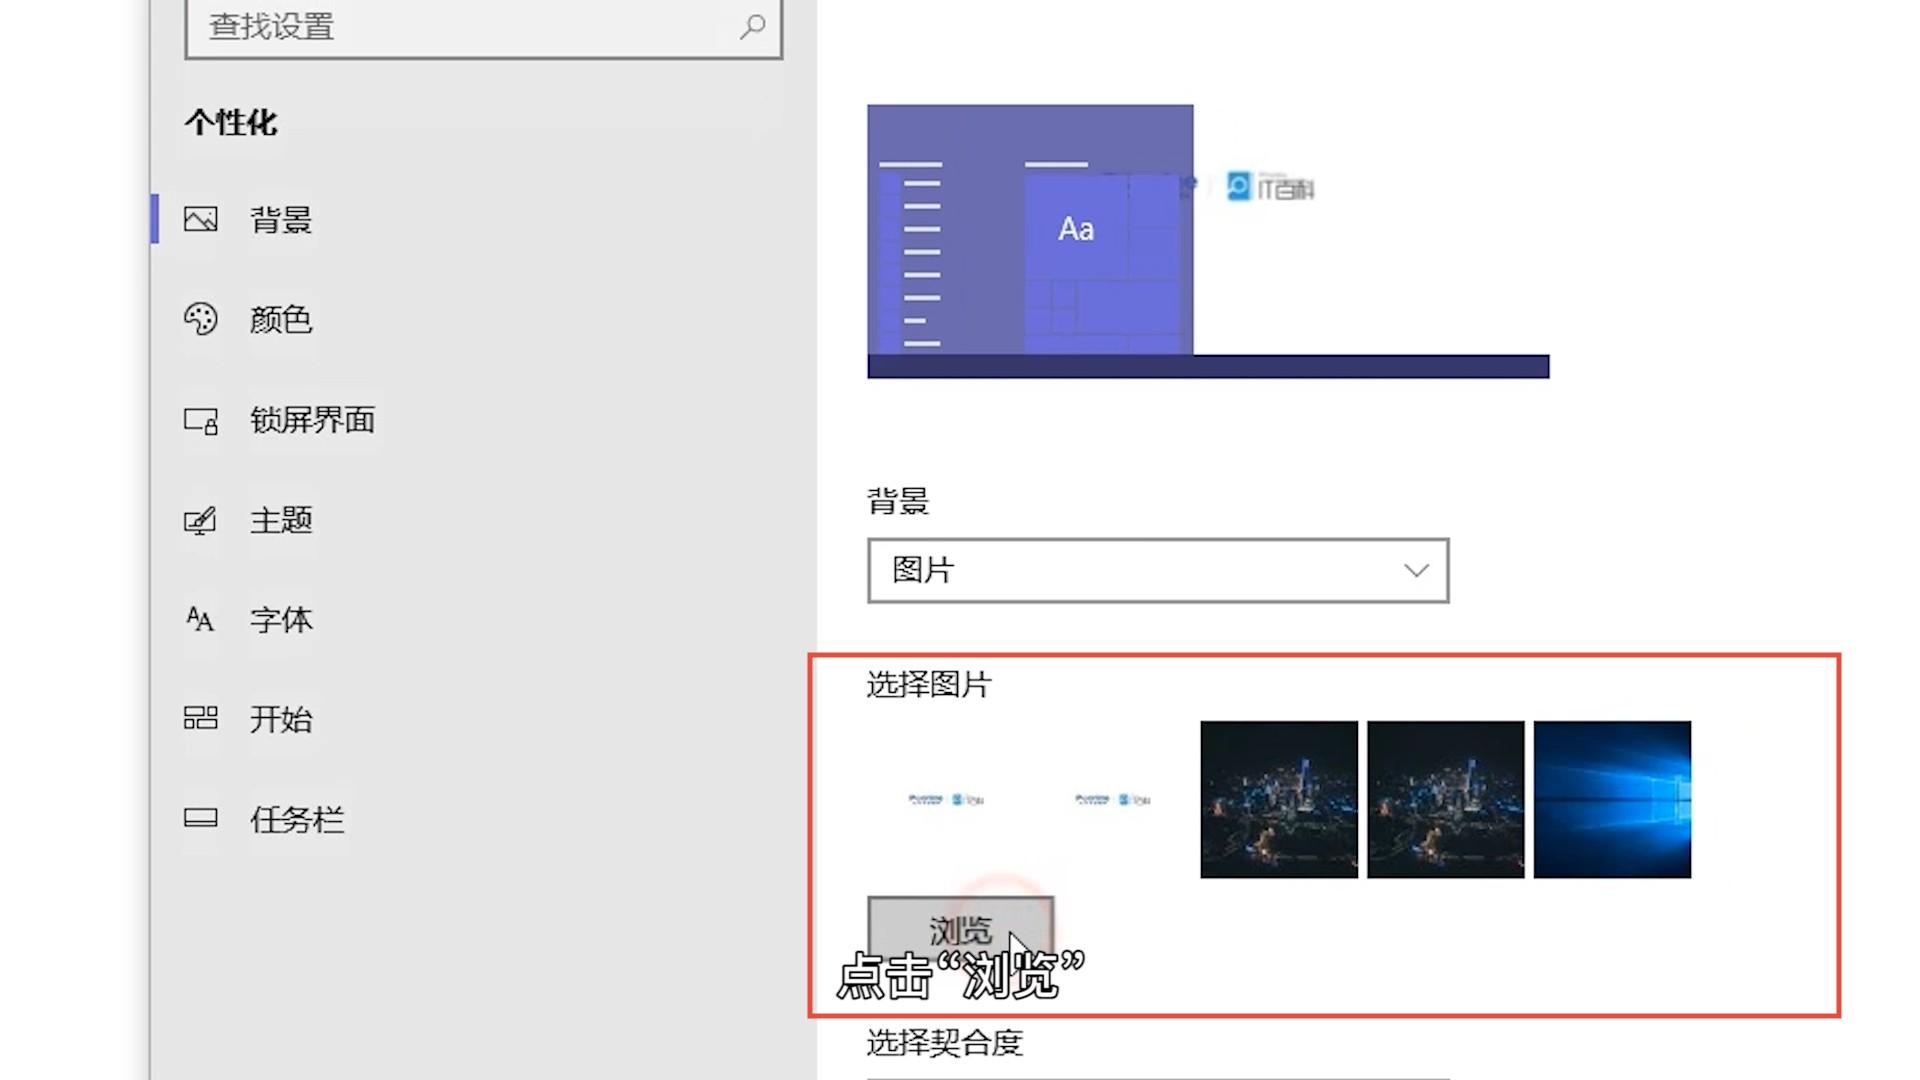1920x1080 pixels.
Task: Click the Colors palette icon
Action: pyautogui.click(x=200, y=319)
